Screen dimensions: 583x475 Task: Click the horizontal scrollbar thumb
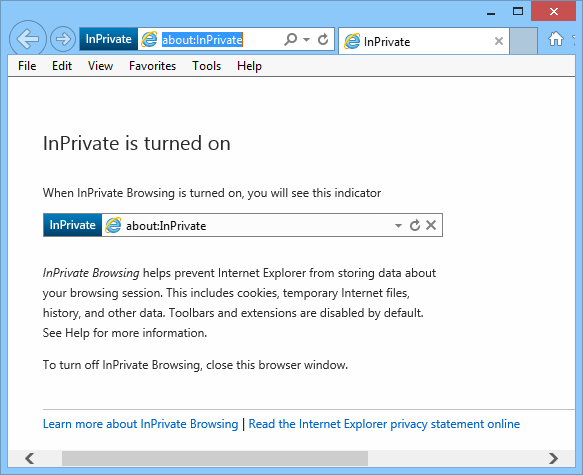click(215, 458)
